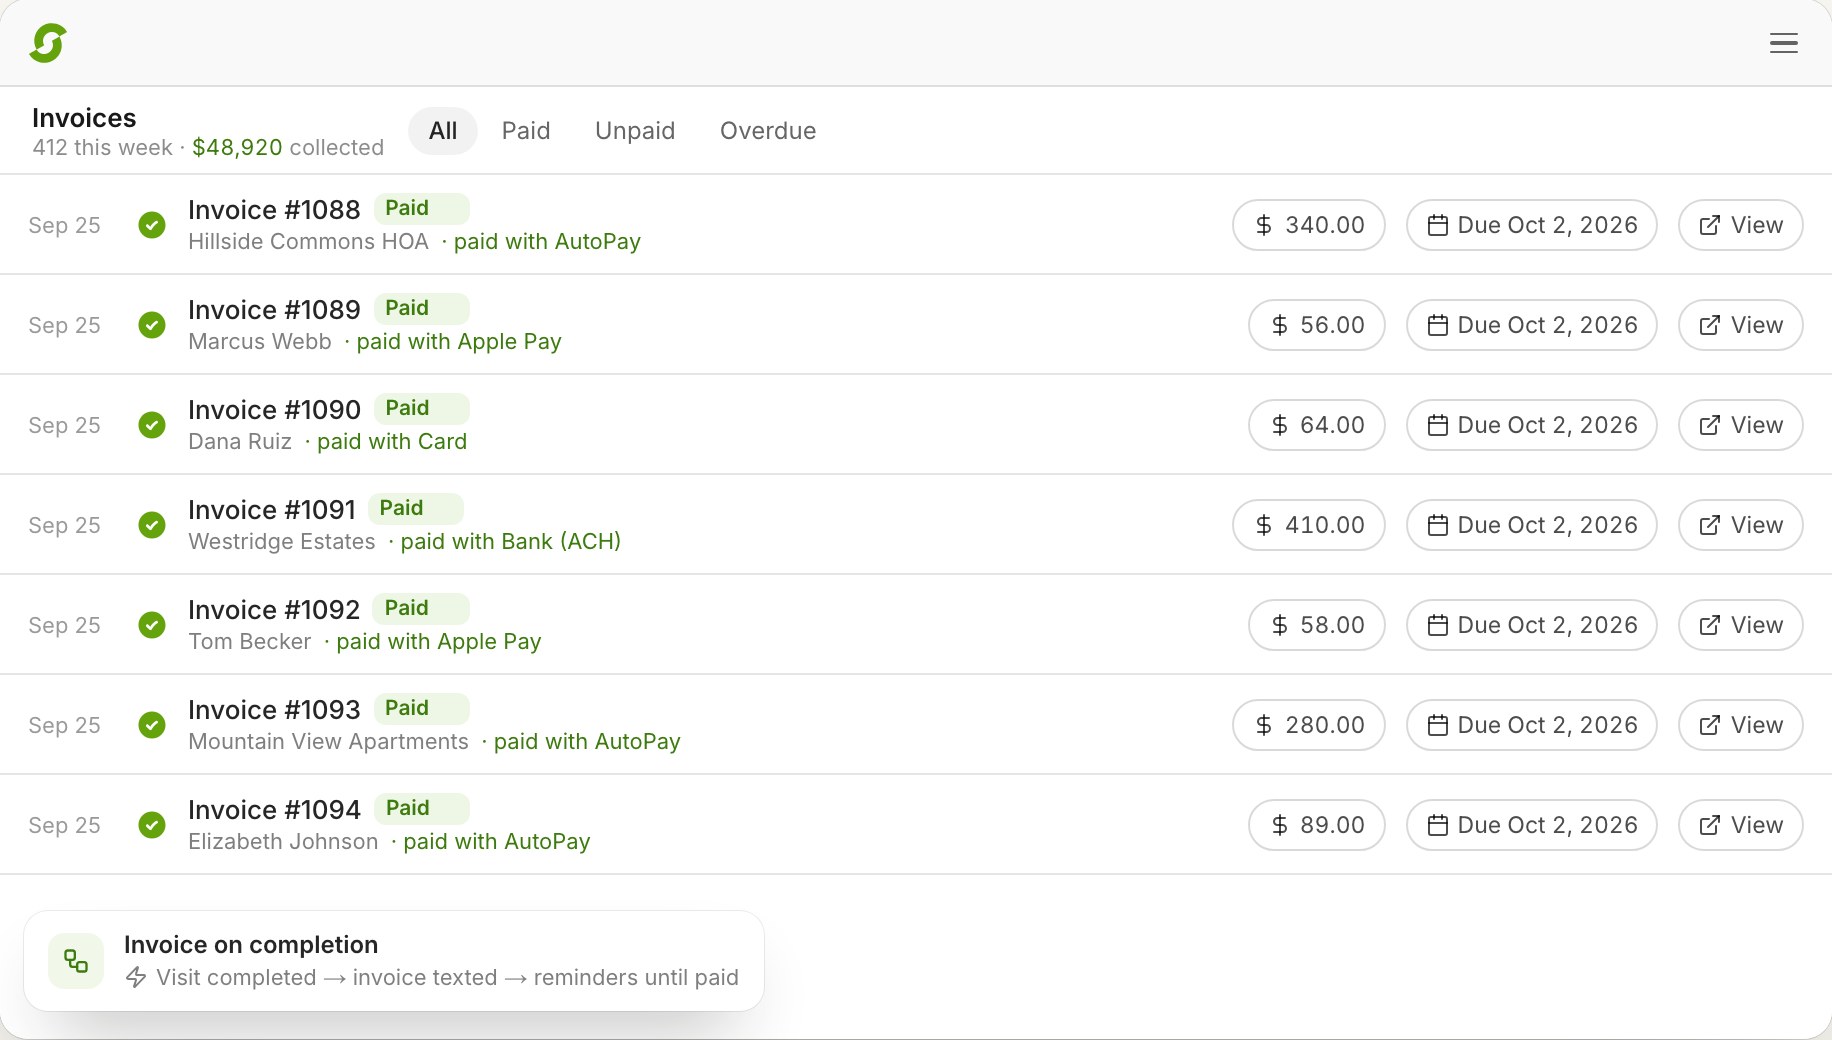The image size is (1832, 1040).
Task: Click green checkmark icon for Invoice #1093
Action: [x=152, y=725]
